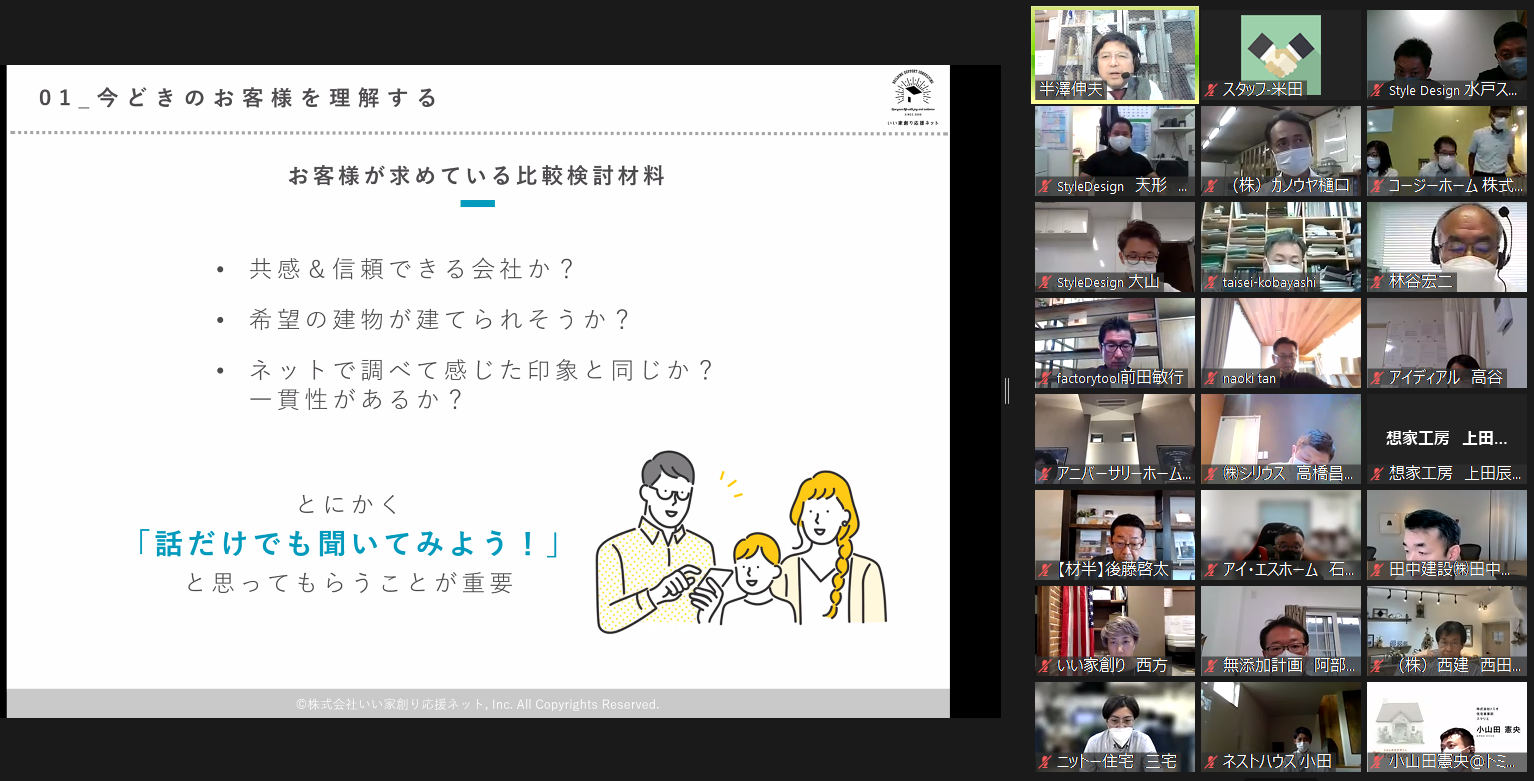Screen dimensions: 1534x781
Task: Select the active speaker video 半澤伸夫
Action: pos(1114,55)
